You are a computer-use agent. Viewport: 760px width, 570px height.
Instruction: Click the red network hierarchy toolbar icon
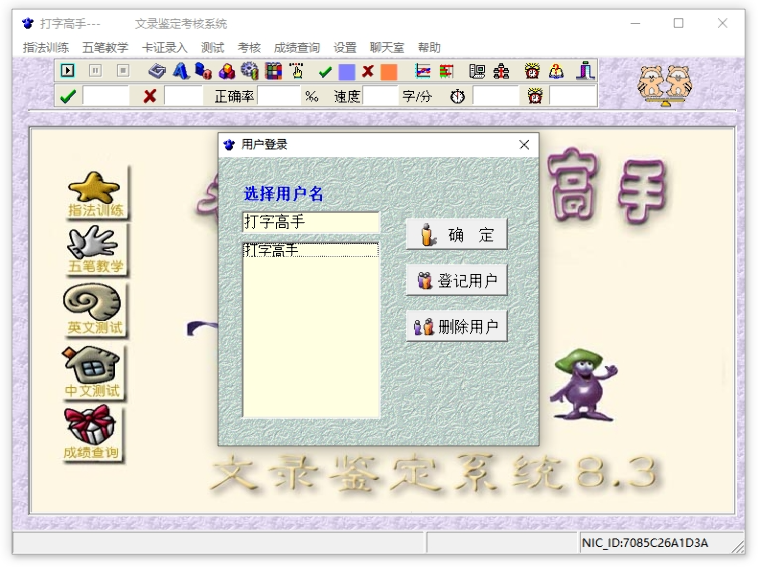pyautogui.click(x=501, y=71)
